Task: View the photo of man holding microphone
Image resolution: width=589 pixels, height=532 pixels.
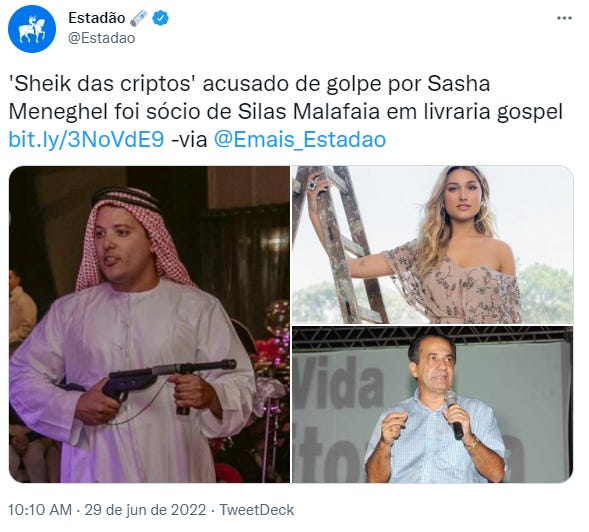Action: point(433,405)
